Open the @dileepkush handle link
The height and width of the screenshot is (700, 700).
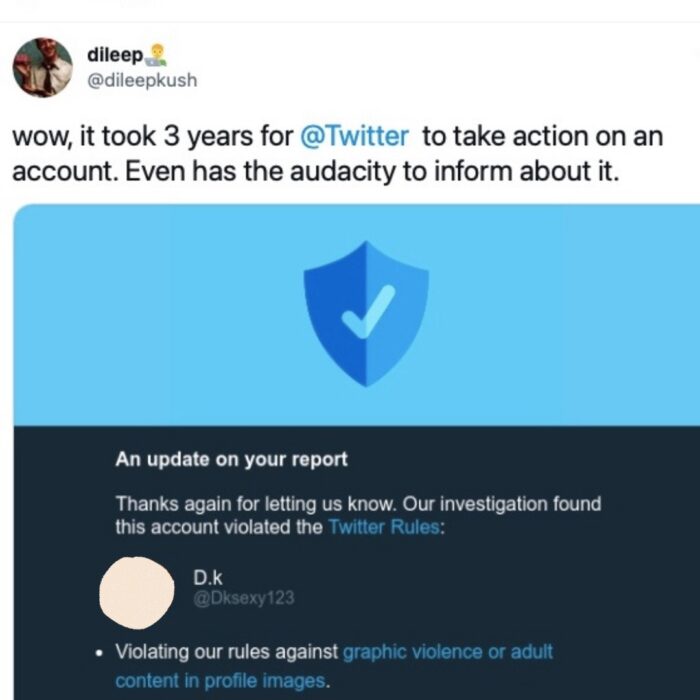[142, 80]
